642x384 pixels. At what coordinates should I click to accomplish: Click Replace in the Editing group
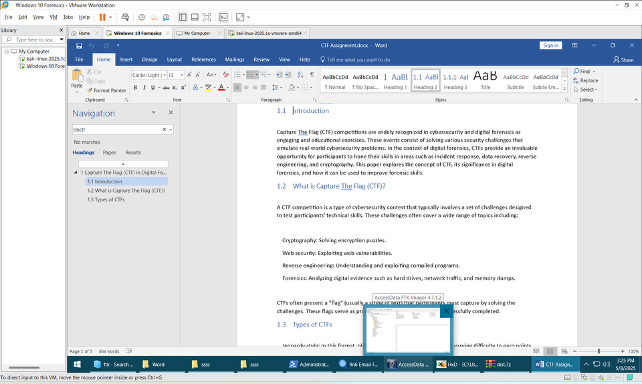[586, 80]
